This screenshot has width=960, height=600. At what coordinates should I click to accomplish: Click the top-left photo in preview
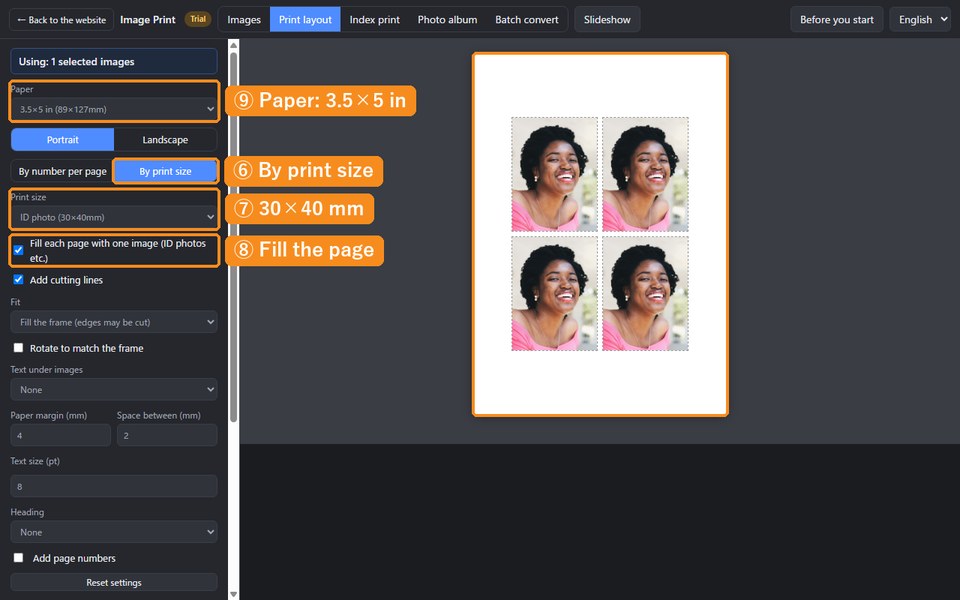pos(554,174)
